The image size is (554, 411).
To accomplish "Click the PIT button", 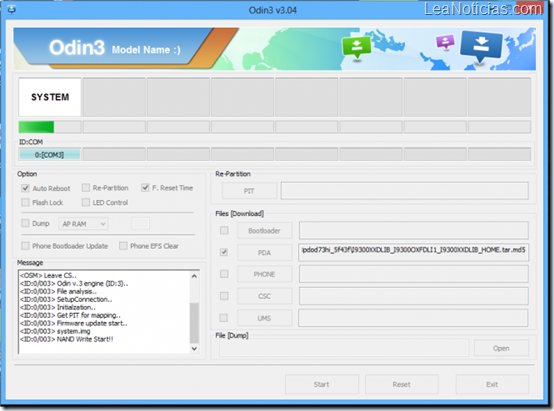I will click(249, 191).
